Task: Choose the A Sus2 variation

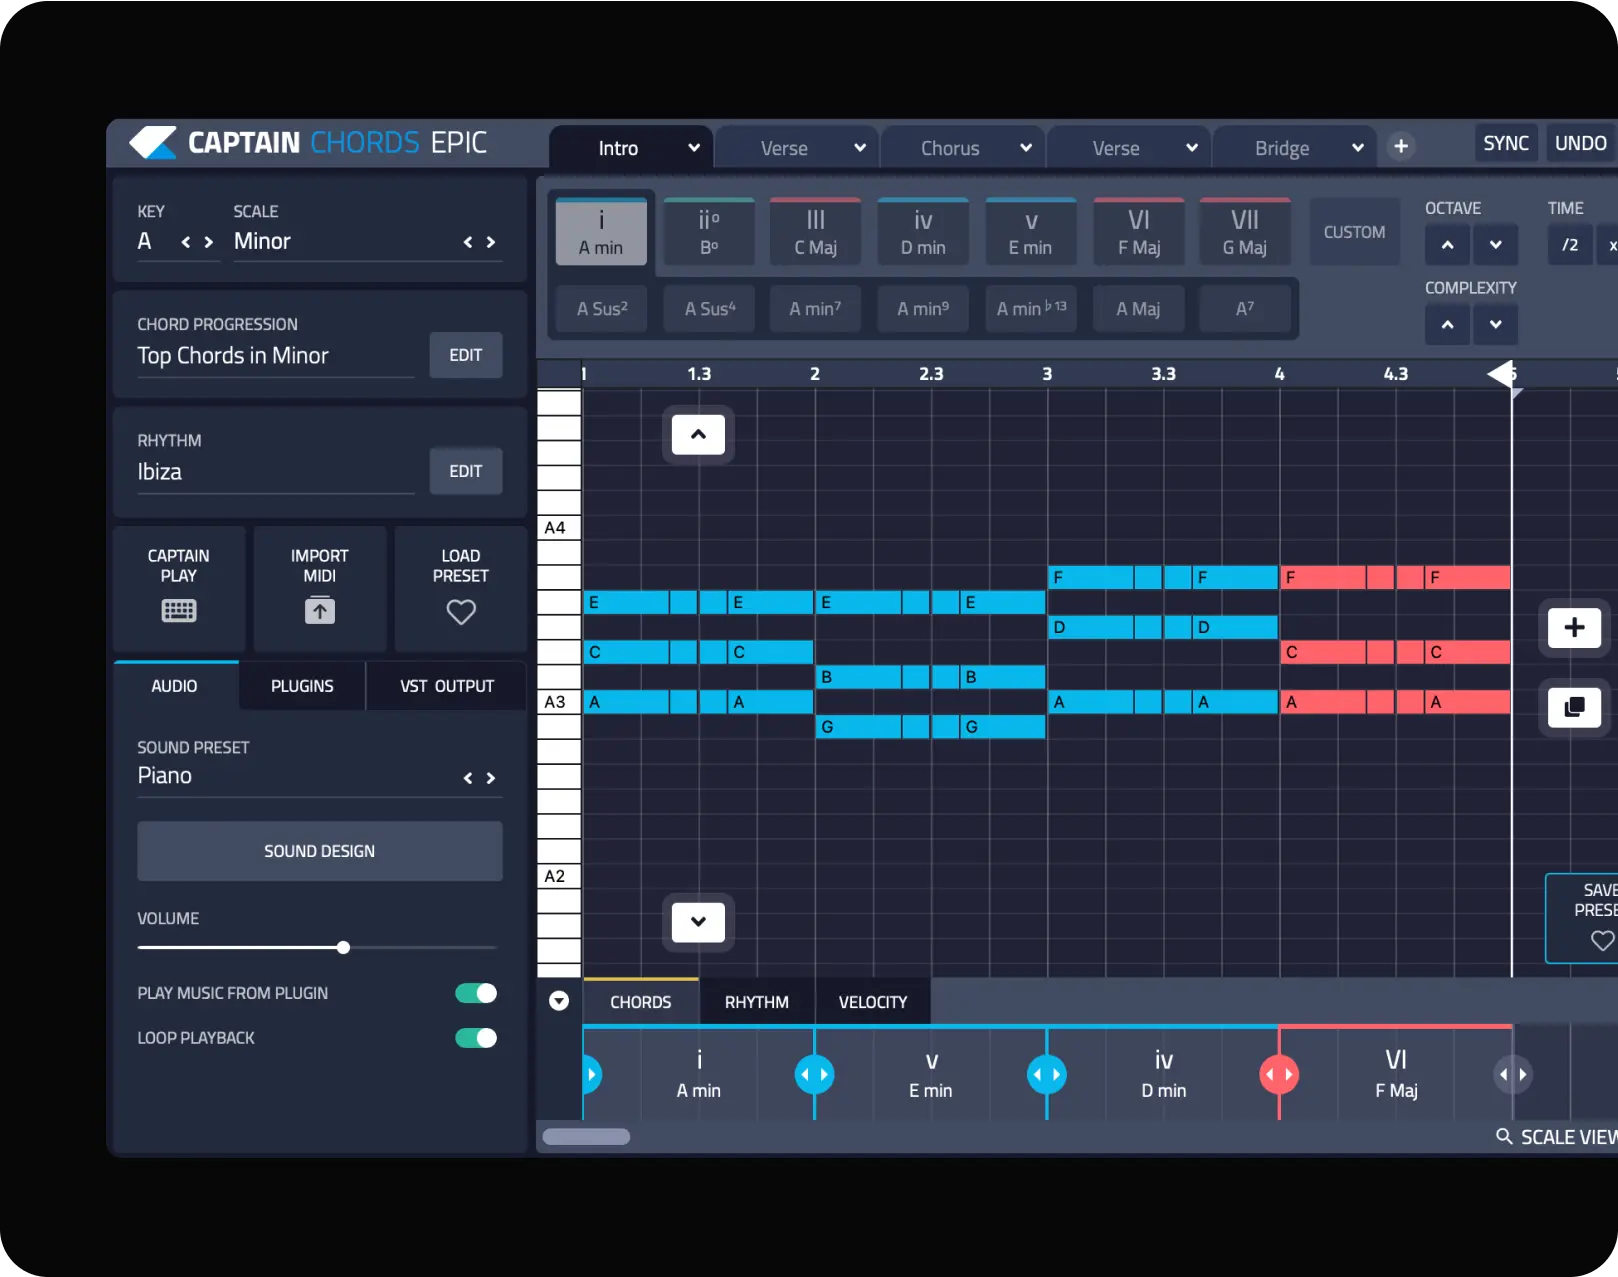Action: click(602, 309)
